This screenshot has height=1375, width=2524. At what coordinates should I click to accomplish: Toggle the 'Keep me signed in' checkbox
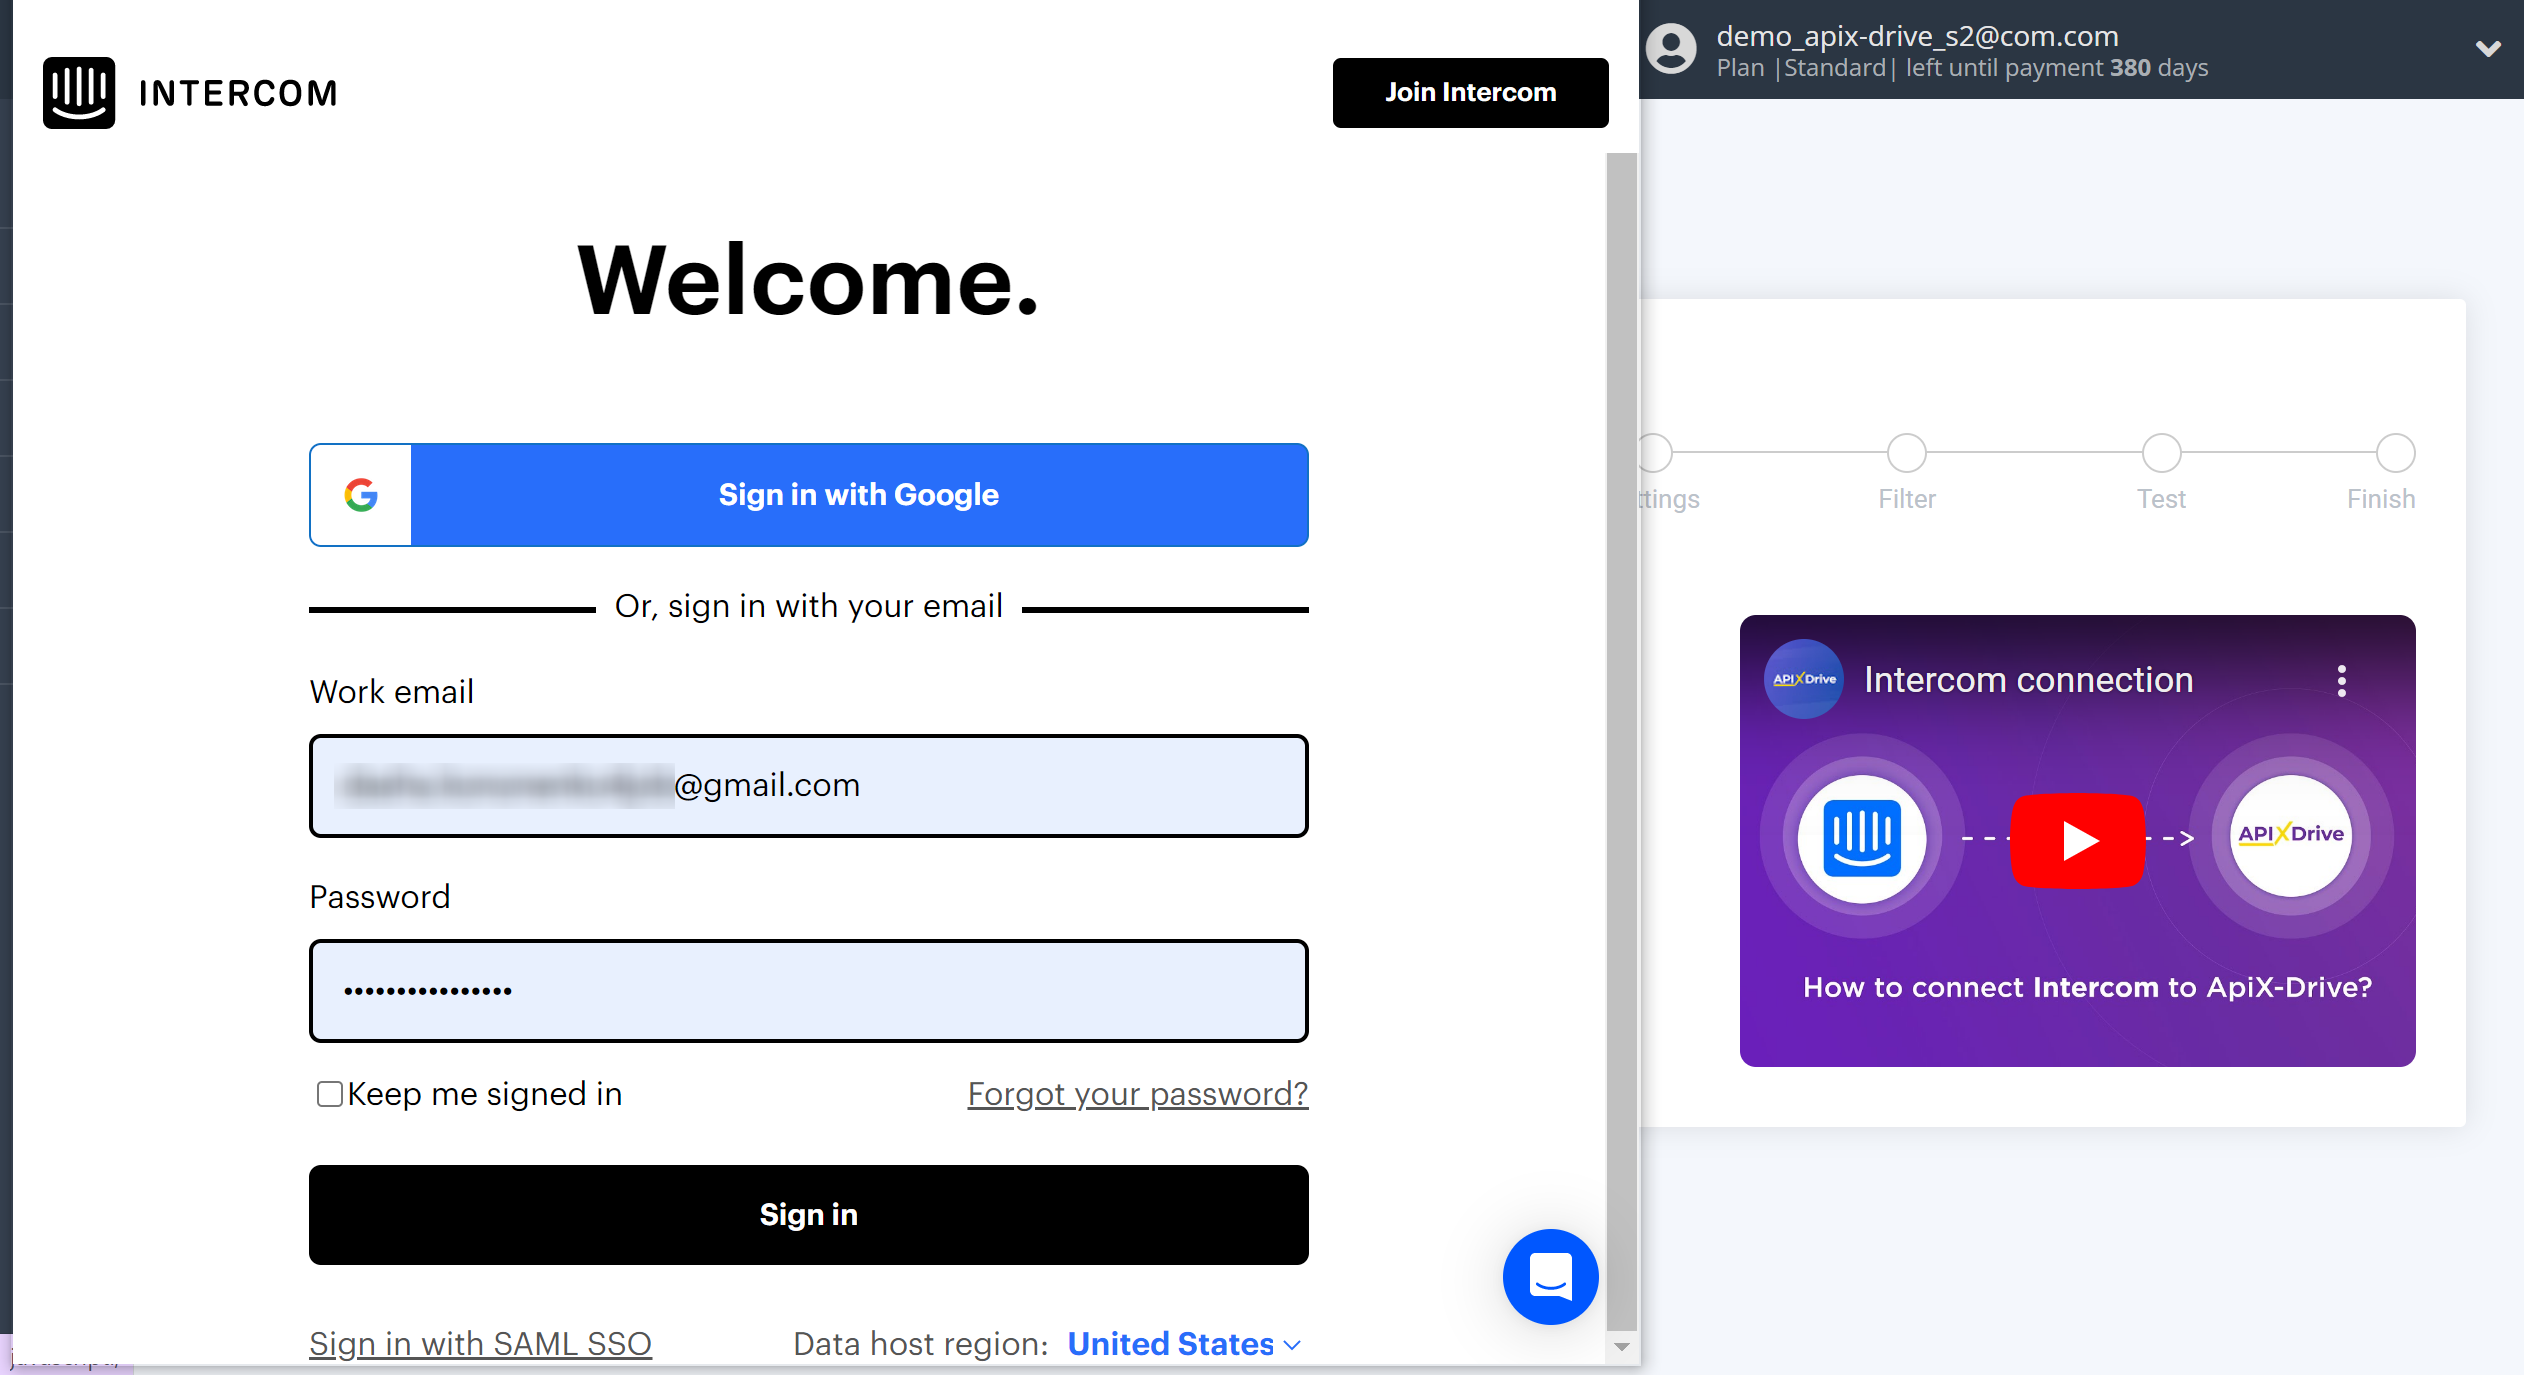tap(327, 1094)
